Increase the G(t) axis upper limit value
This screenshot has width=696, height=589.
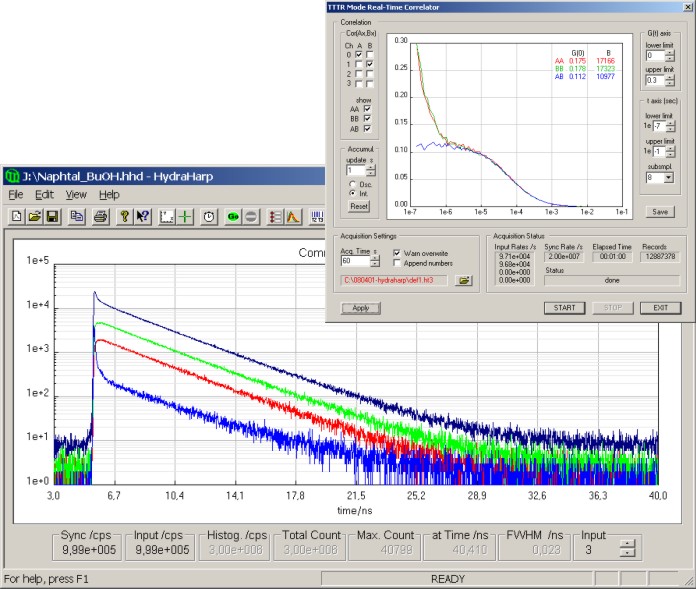pyautogui.click(x=669, y=79)
